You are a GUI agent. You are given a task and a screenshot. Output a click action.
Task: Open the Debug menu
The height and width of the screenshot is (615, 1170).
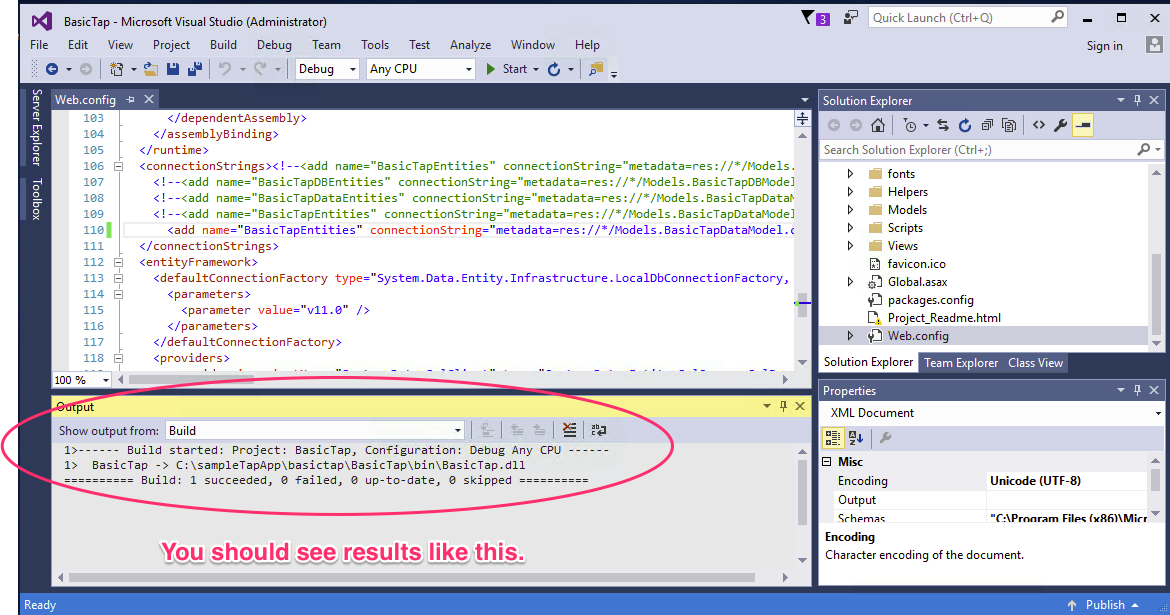(x=274, y=45)
